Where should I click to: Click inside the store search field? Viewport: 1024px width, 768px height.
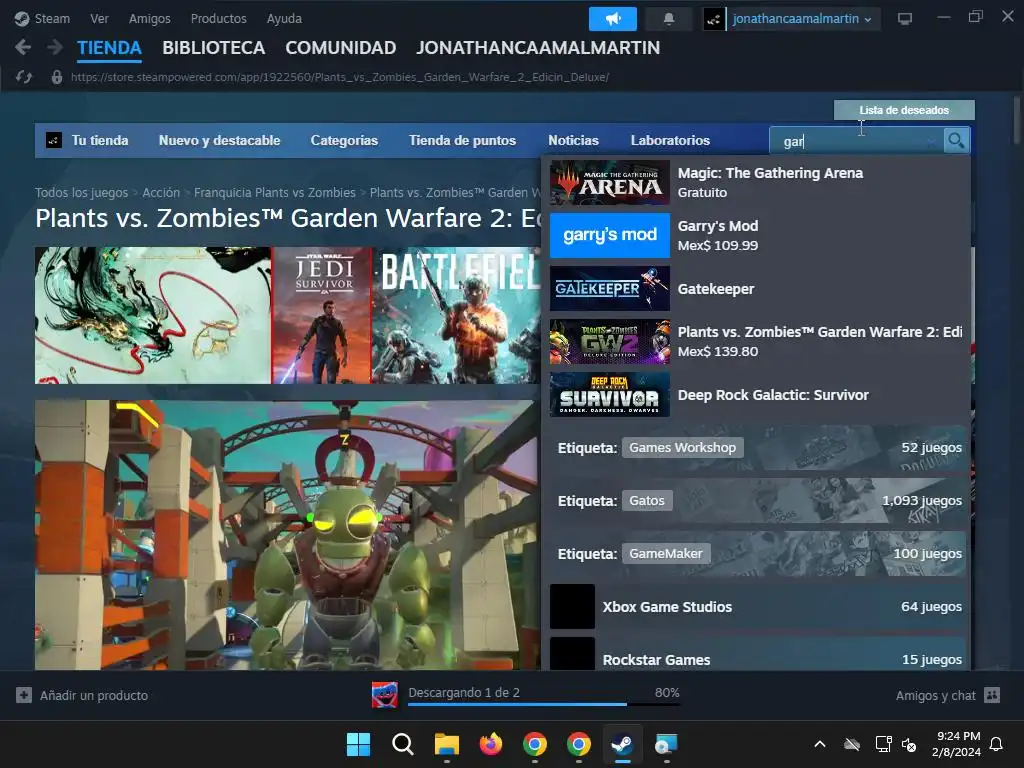coord(856,140)
